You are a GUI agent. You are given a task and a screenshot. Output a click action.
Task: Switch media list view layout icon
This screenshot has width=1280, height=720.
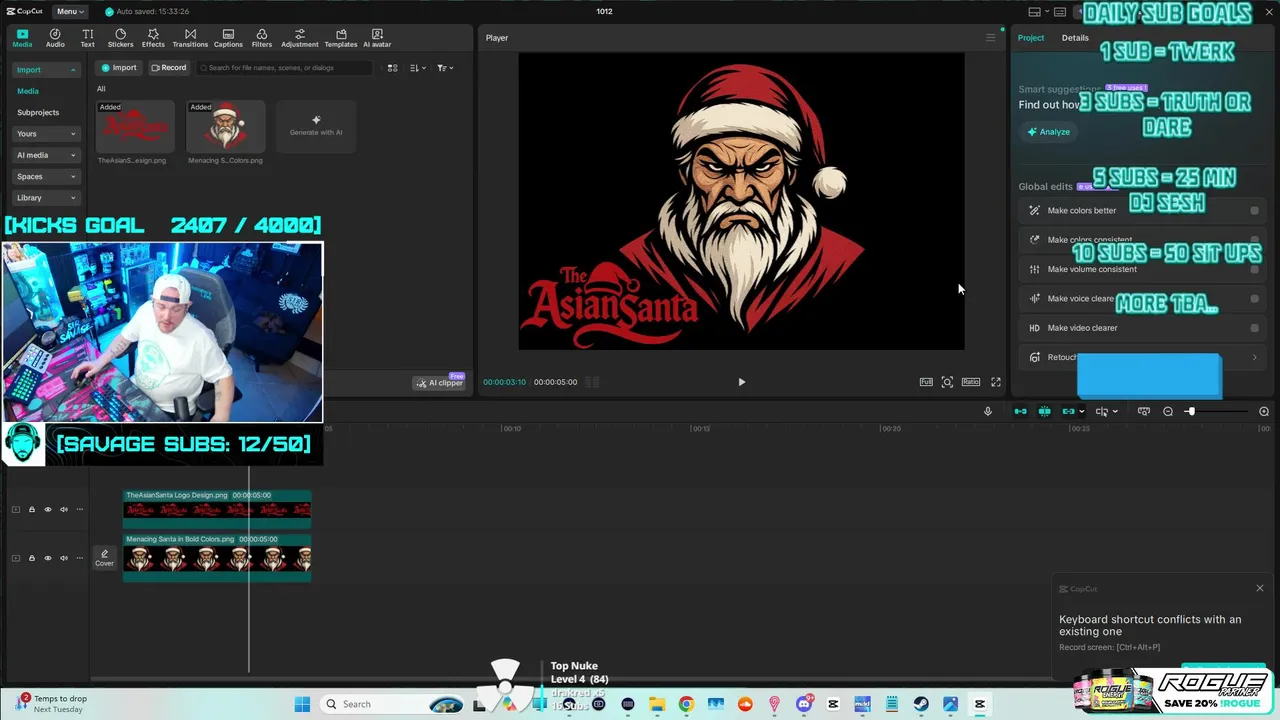(392, 68)
